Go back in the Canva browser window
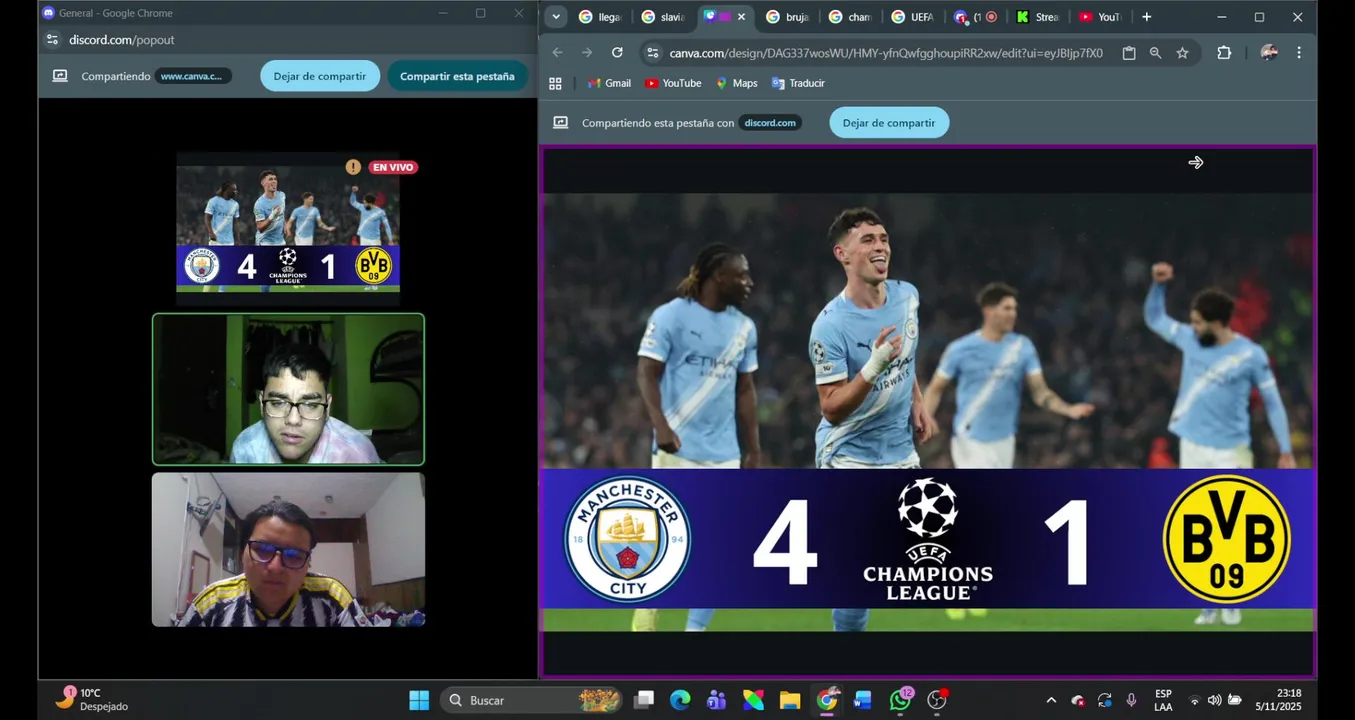This screenshot has height=720, width=1355. (x=558, y=53)
